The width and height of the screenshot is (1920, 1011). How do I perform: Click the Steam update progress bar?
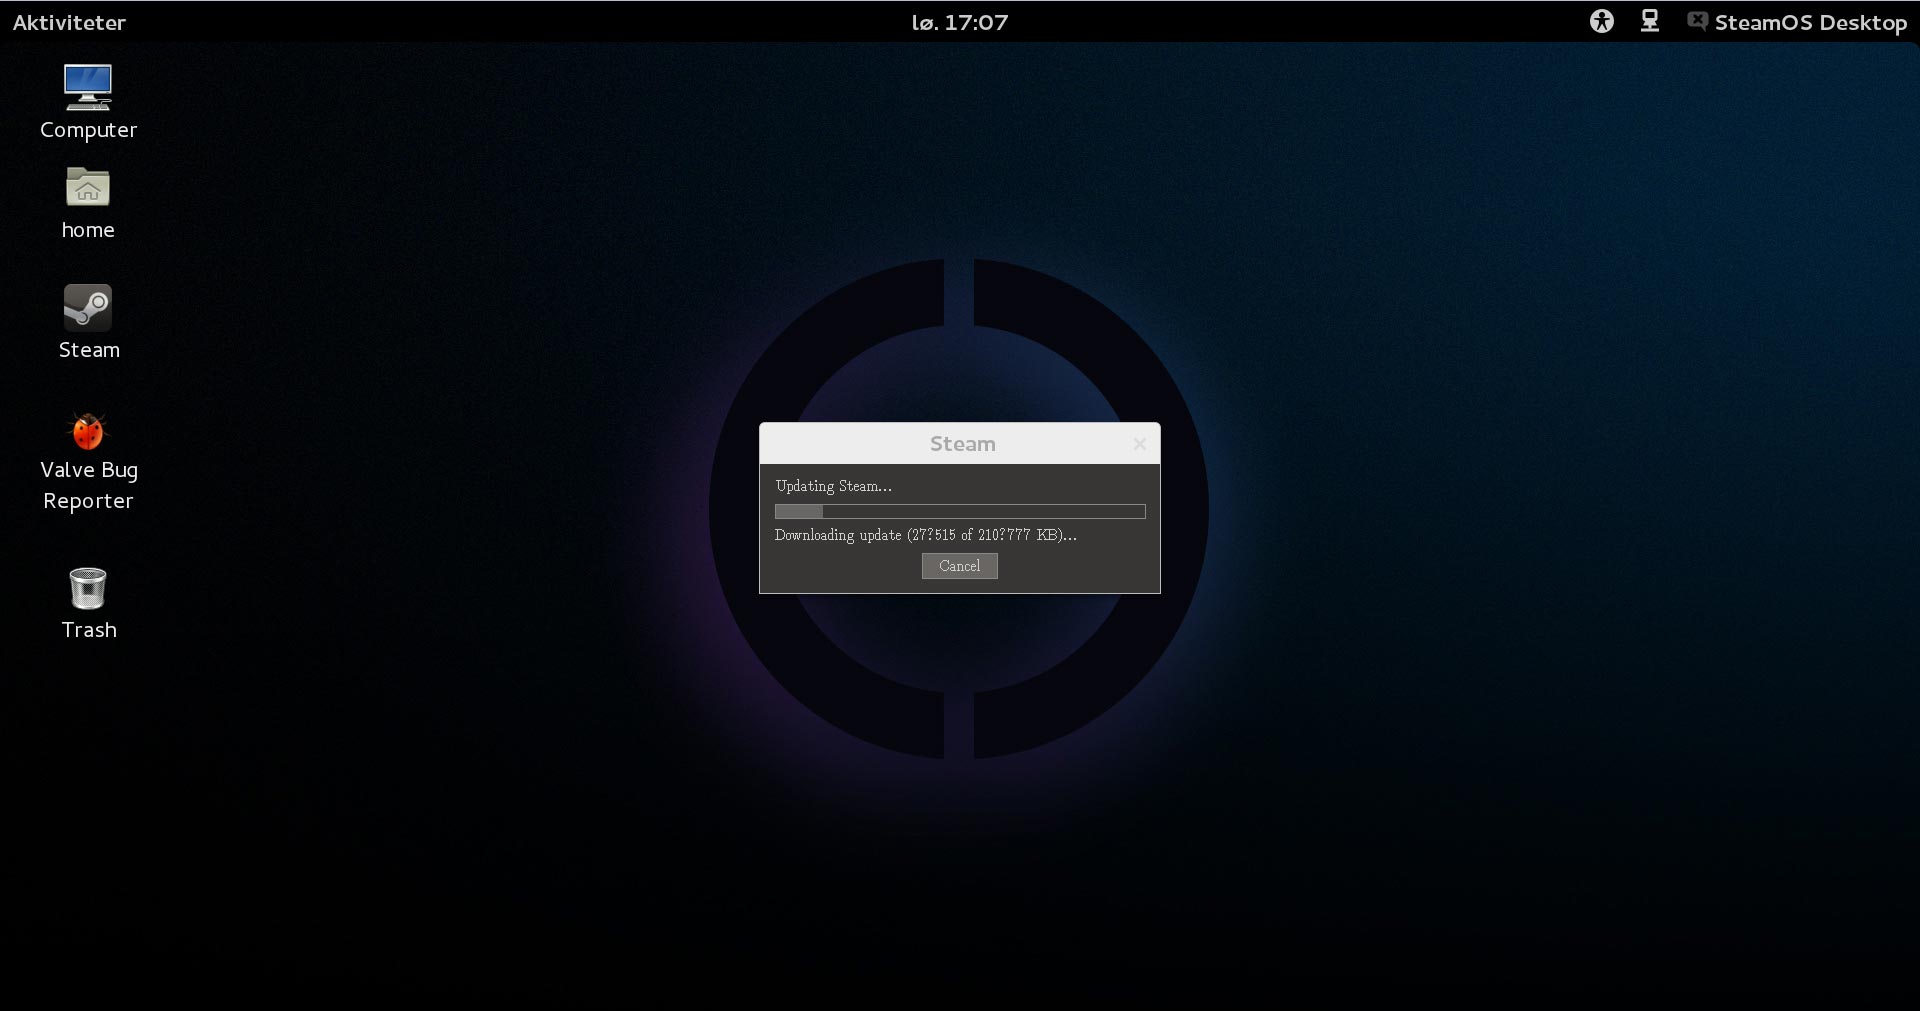[x=960, y=511]
